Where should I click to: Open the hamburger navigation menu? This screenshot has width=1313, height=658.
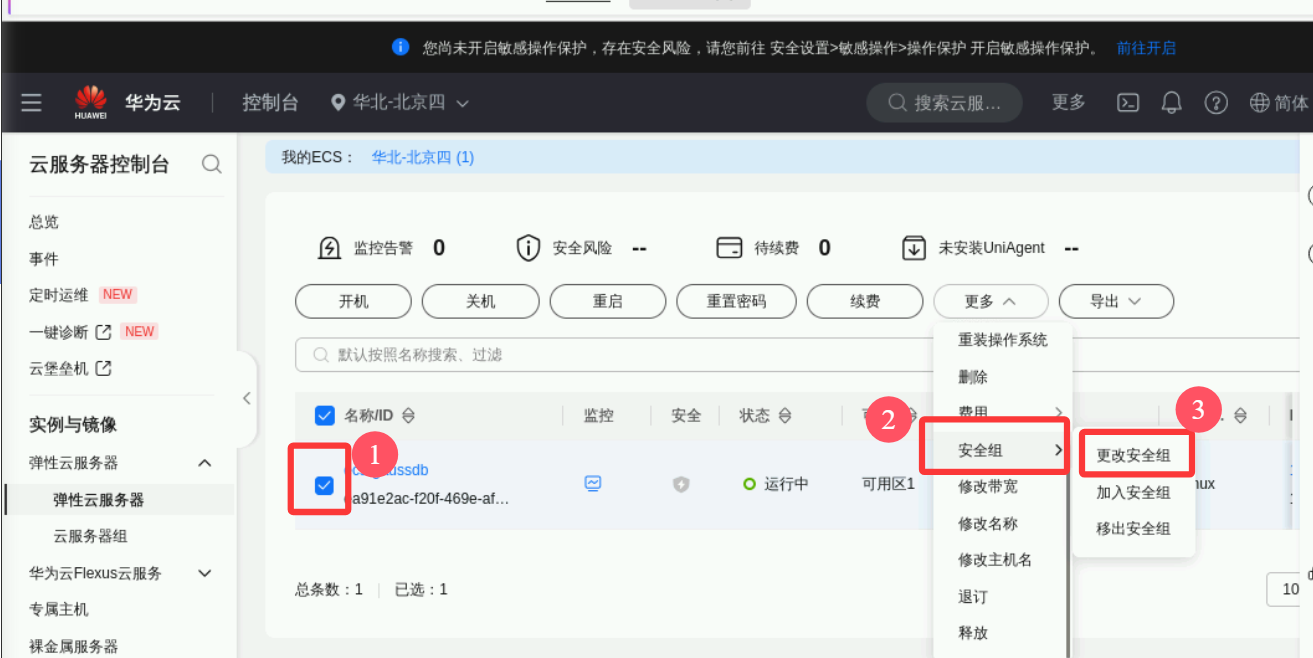(x=31, y=102)
